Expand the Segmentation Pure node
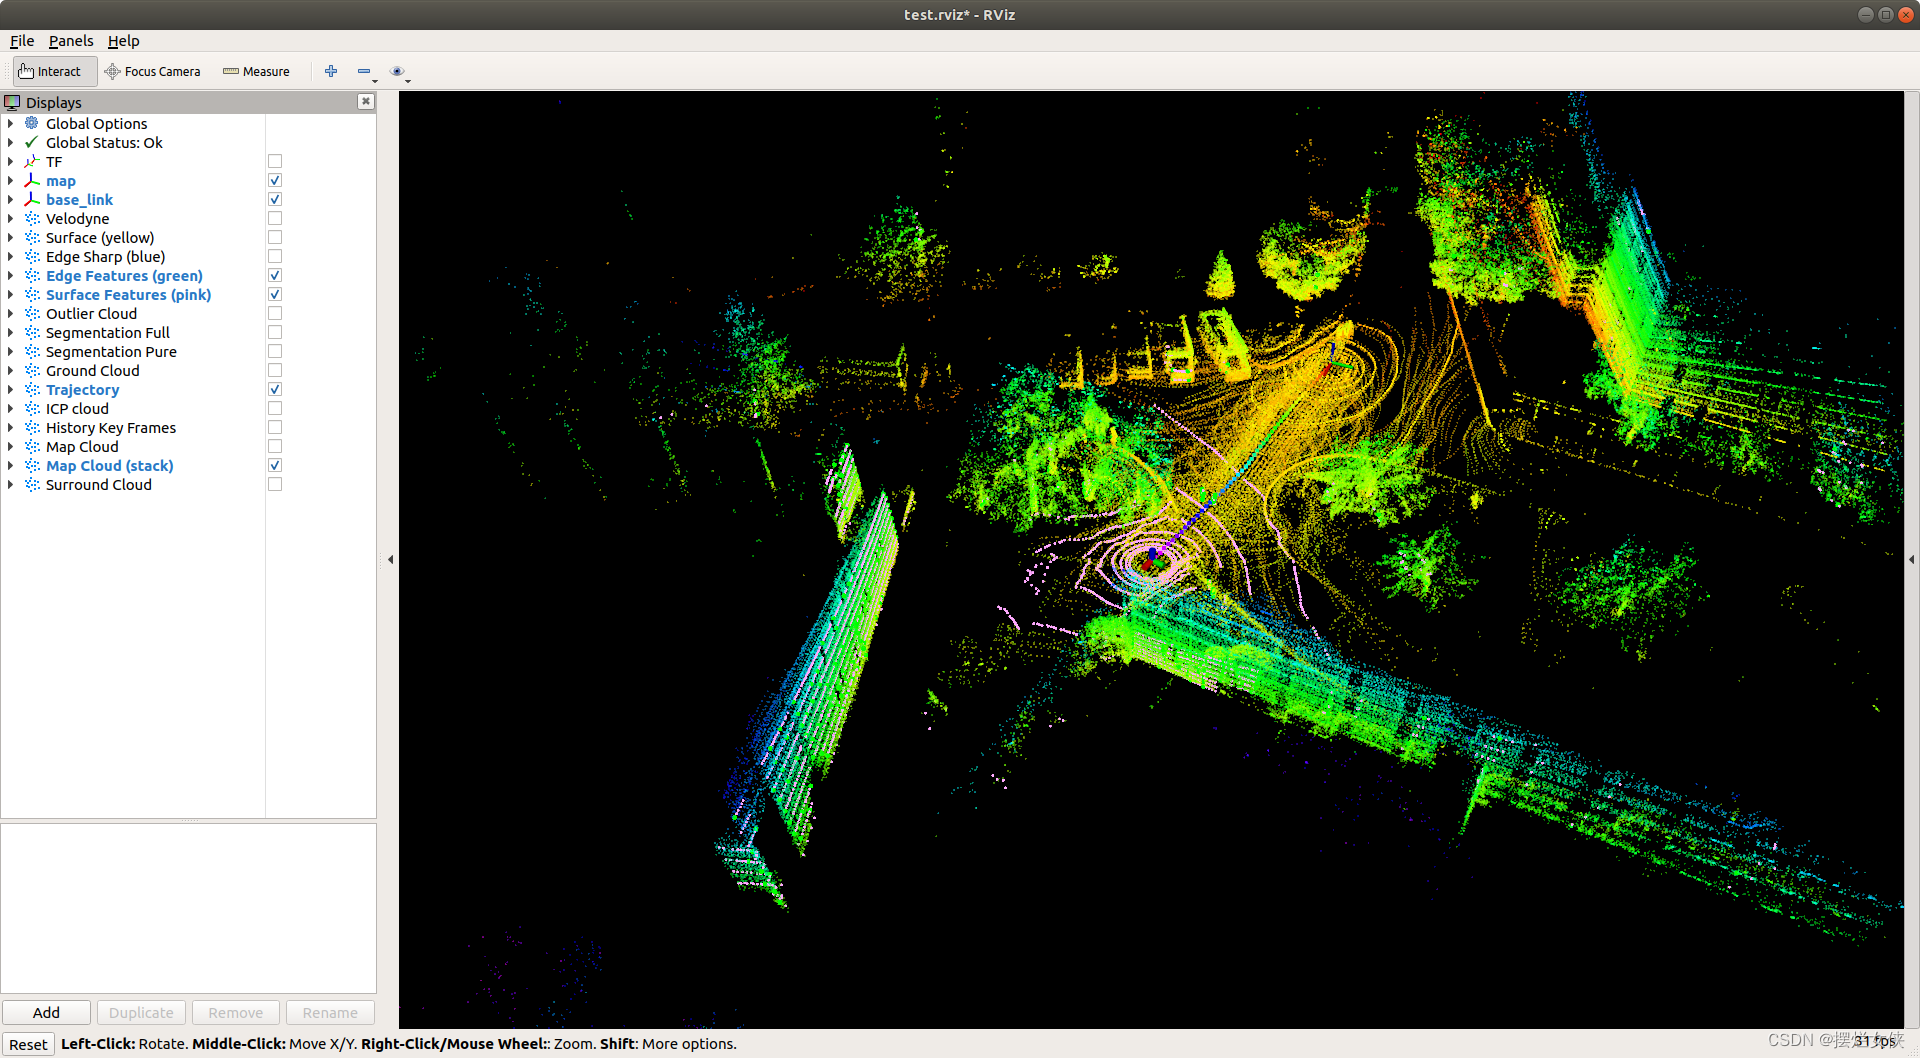 (x=10, y=351)
